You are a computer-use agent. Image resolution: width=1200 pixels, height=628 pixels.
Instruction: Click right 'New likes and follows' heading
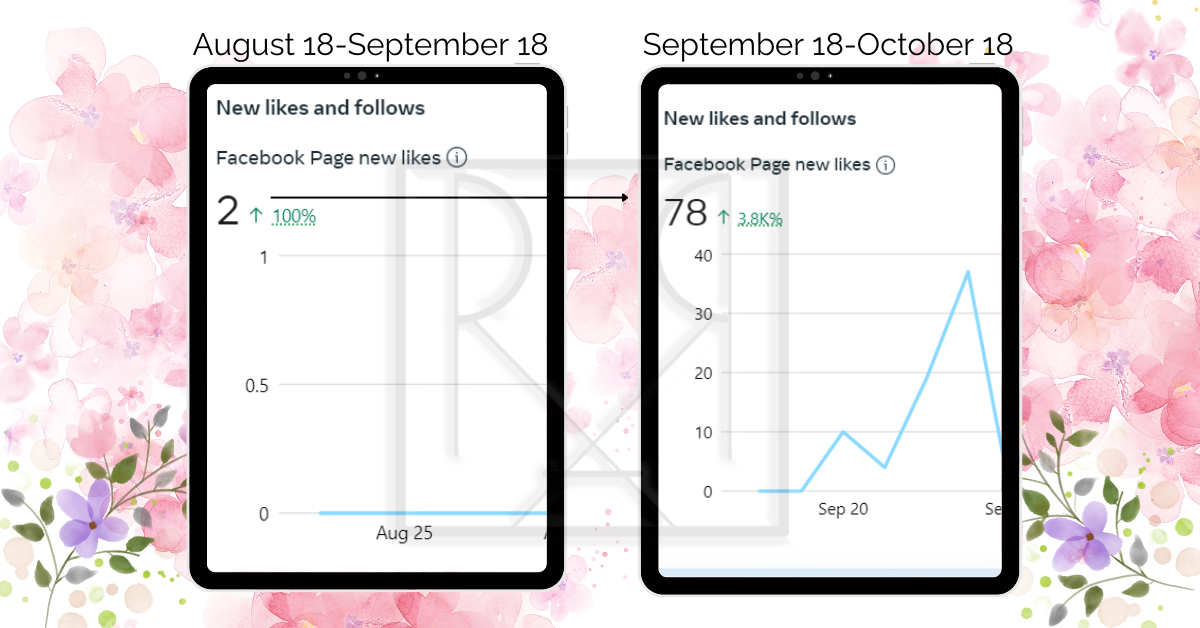tap(760, 118)
